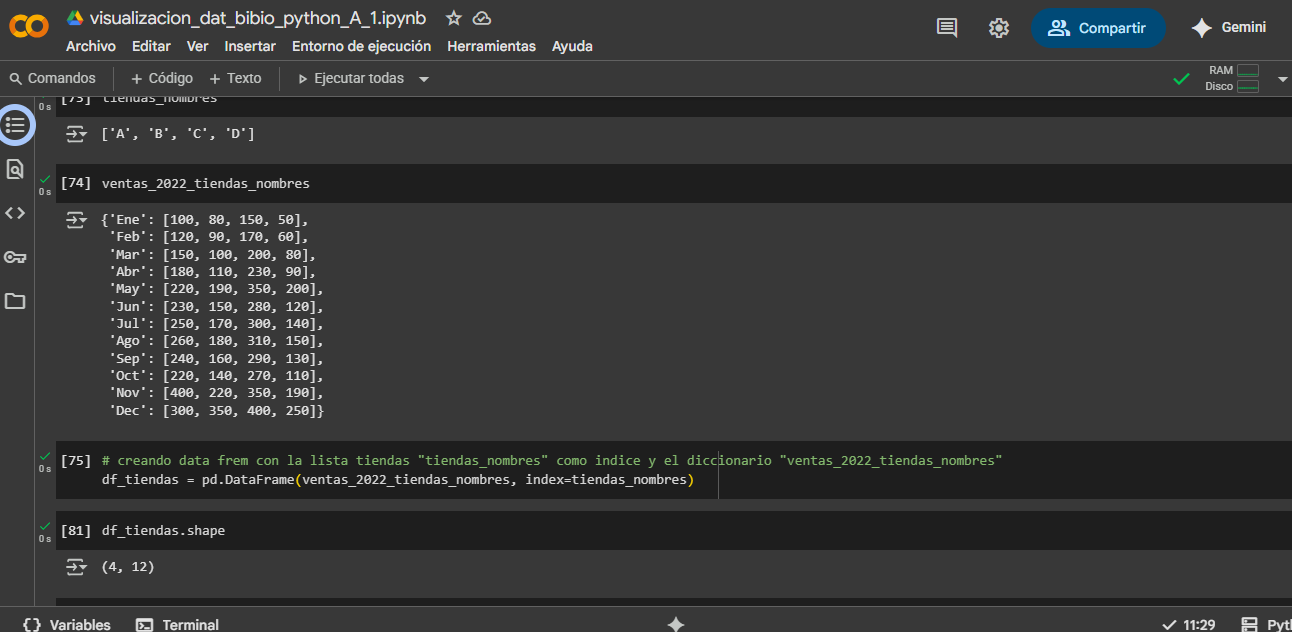Click the status checkmark beside 11:29
This screenshot has height=632, width=1292.
click(x=1170, y=624)
